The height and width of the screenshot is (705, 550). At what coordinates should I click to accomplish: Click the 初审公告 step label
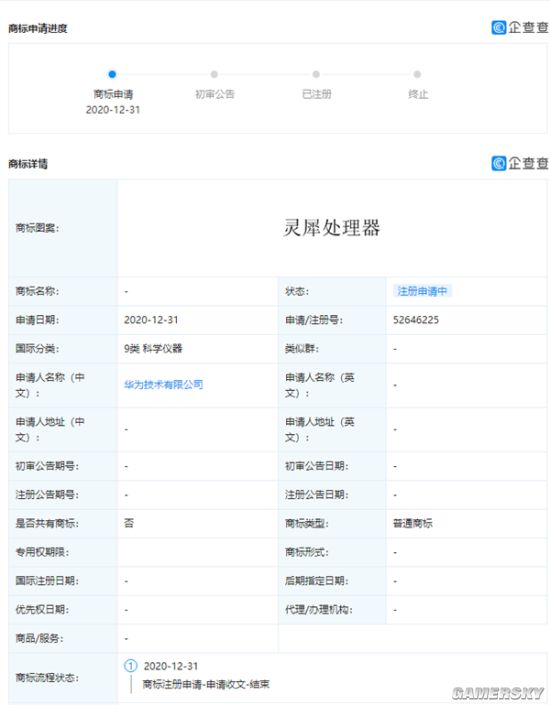click(x=215, y=94)
